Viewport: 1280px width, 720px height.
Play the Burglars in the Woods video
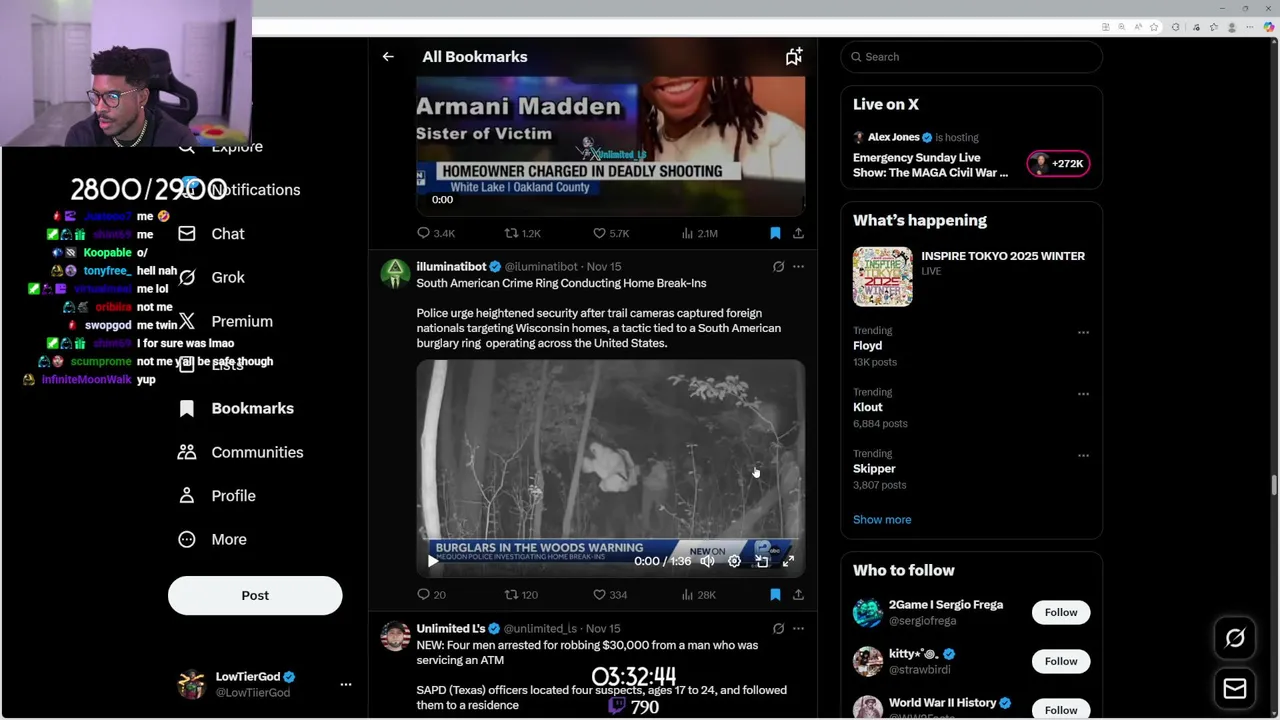tap(433, 561)
